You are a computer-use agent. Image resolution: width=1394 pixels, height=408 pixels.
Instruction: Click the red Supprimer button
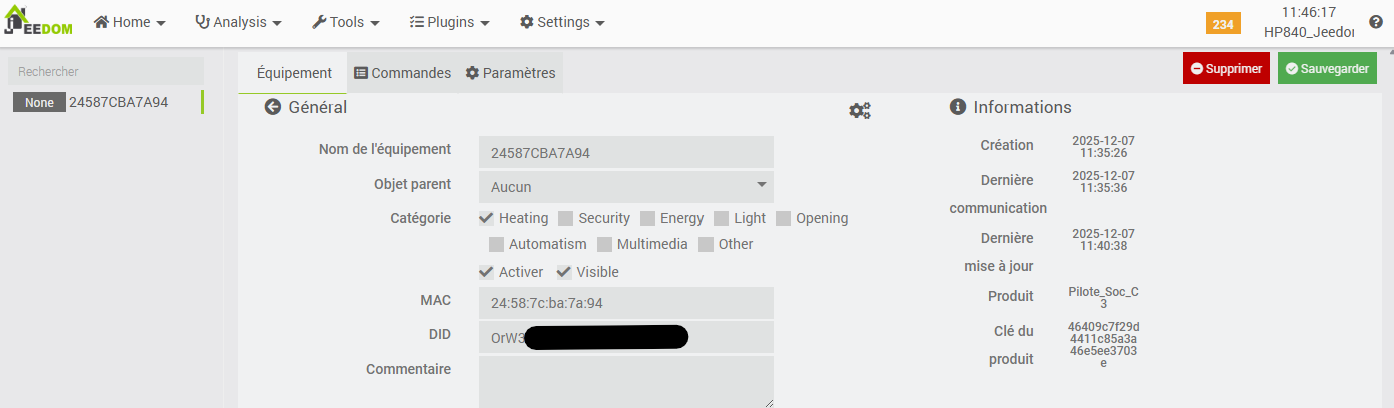1227,69
